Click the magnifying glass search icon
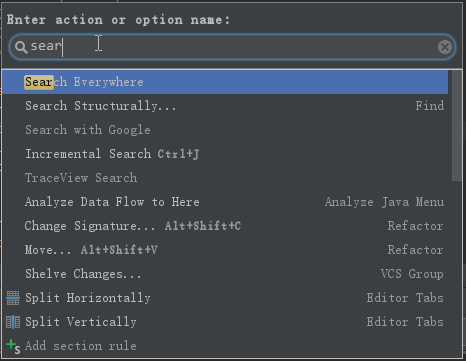The width and height of the screenshot is (466, 361). pyautogui.click(x=21, y=47)
